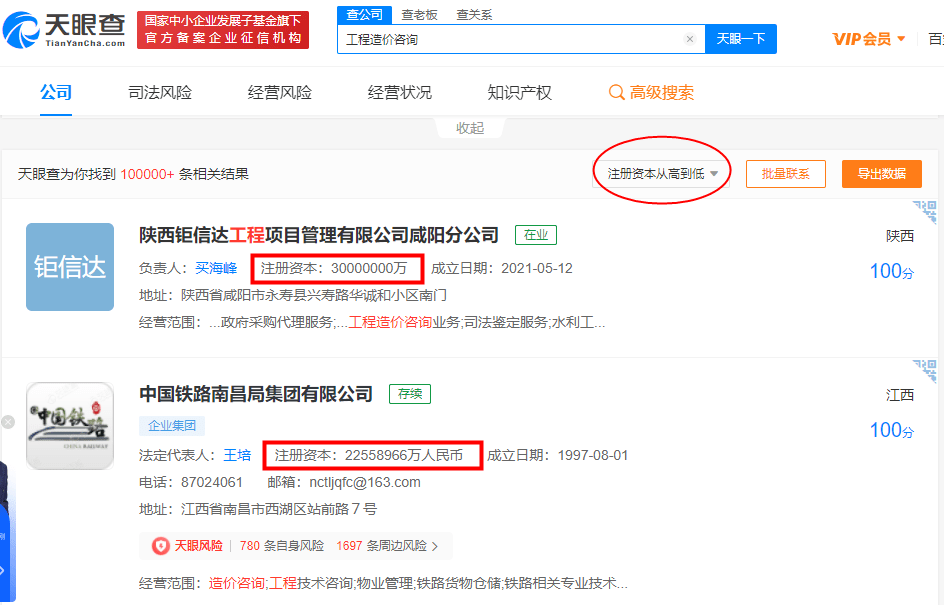Open the 王培 legal representative link

(237, 455)
